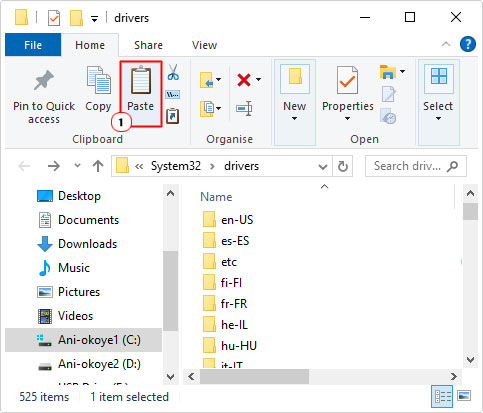Image resolution: width=483 pixels, height=413 pixels.
Task: Select Documents in navigation pane
Action: (x=78, y=220)
